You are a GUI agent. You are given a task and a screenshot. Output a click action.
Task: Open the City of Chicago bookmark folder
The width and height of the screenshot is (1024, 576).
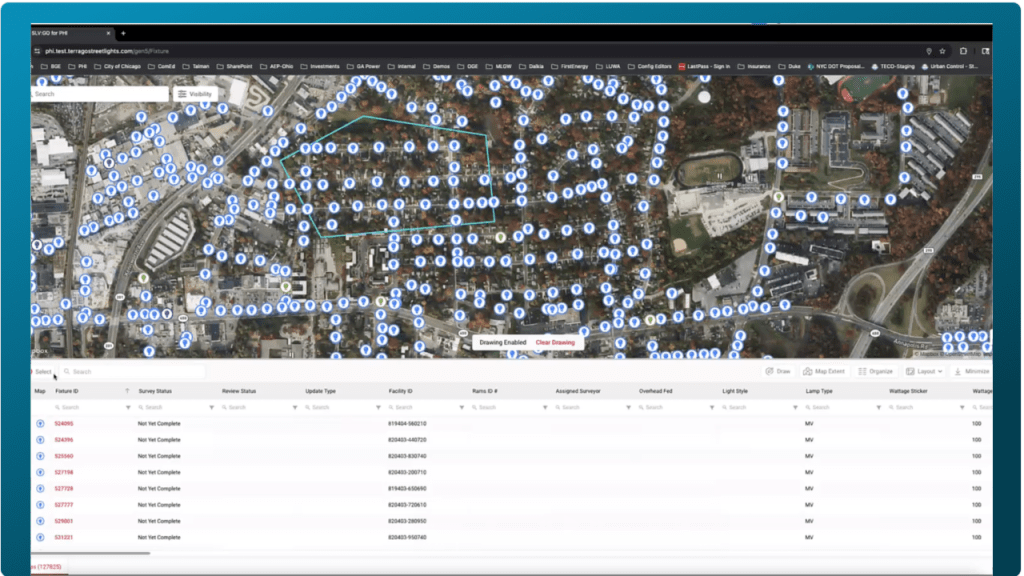pos(127,66)
